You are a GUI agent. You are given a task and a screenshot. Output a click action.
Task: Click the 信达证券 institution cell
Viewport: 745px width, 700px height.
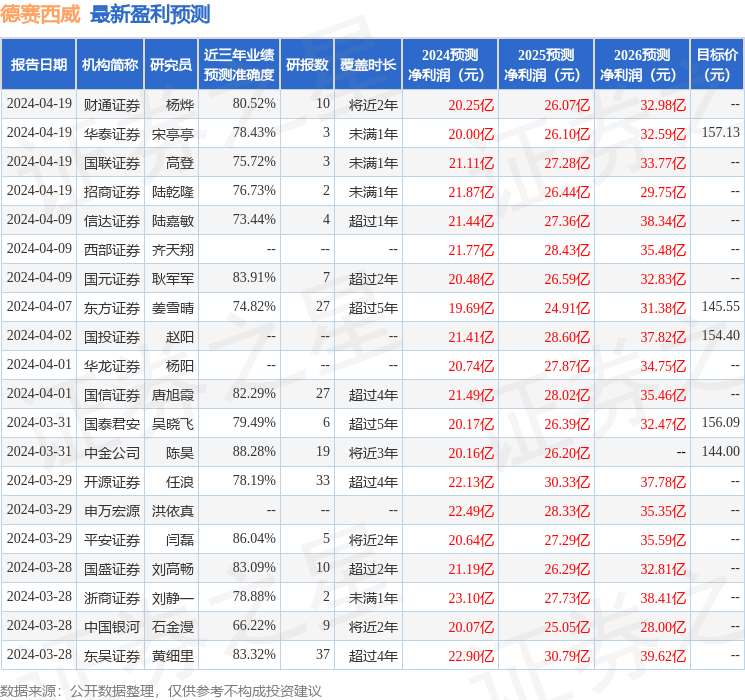pyautogui.click(x=112, y=221)
